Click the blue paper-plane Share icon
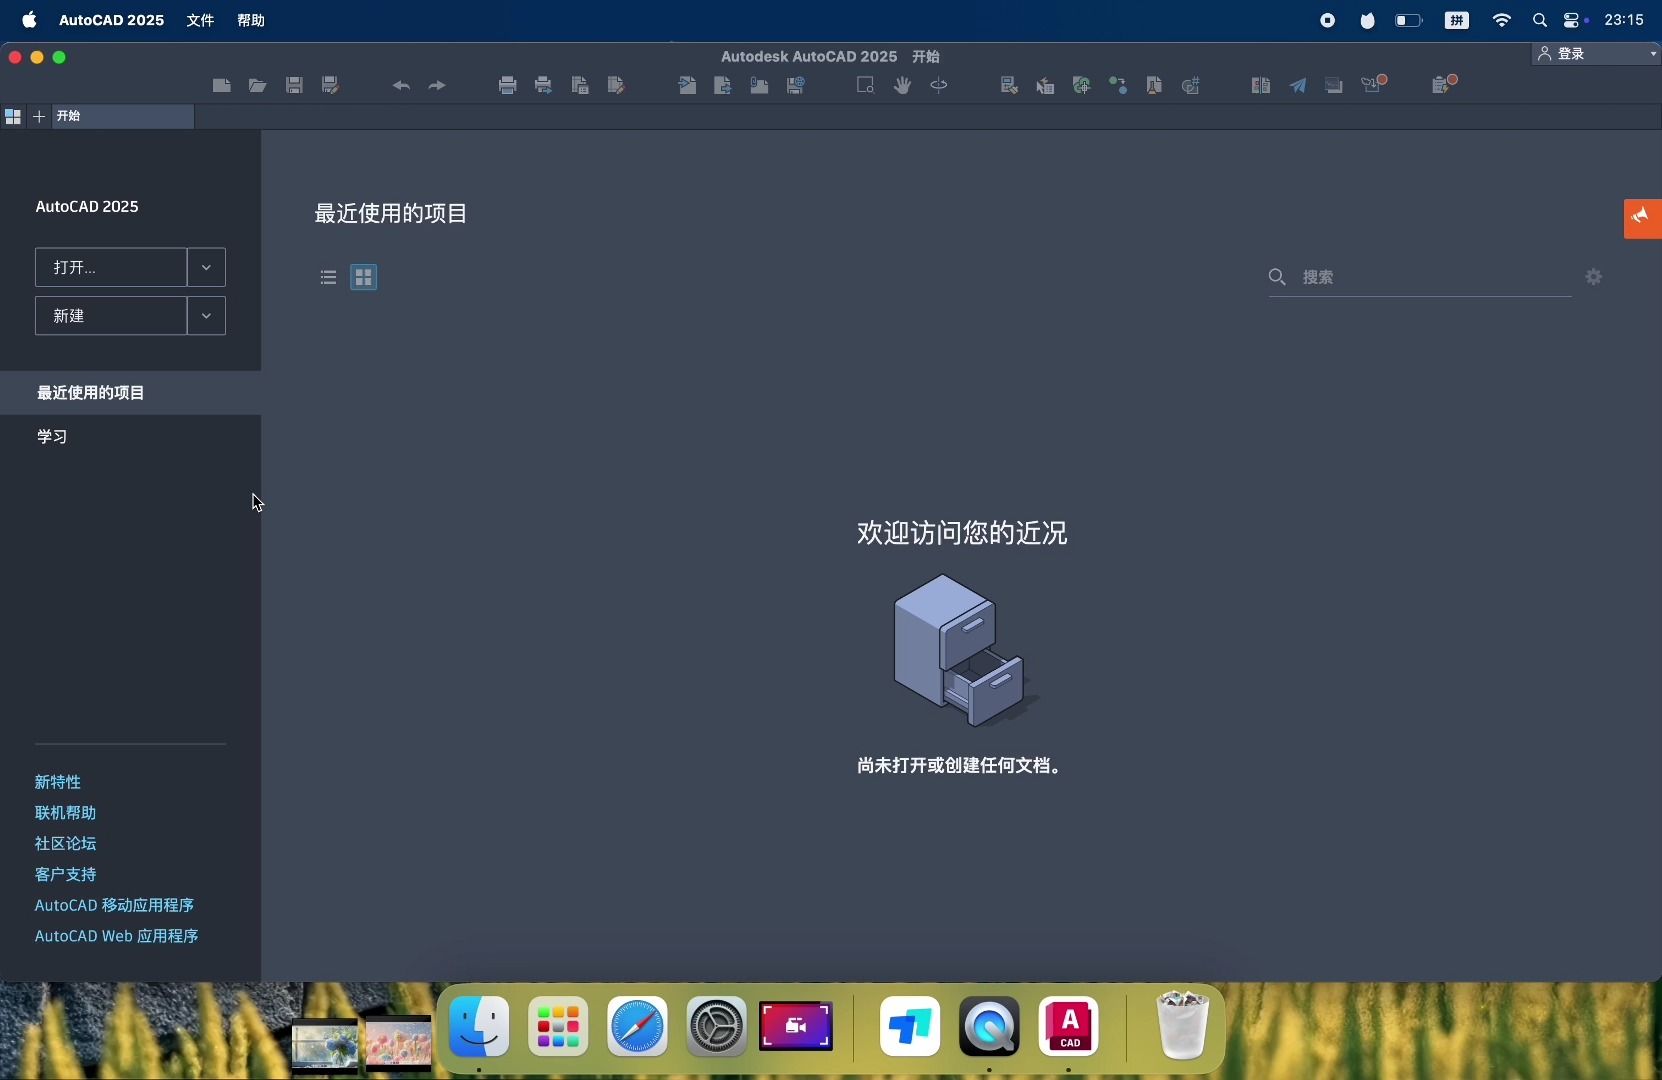 [1299, 86]
